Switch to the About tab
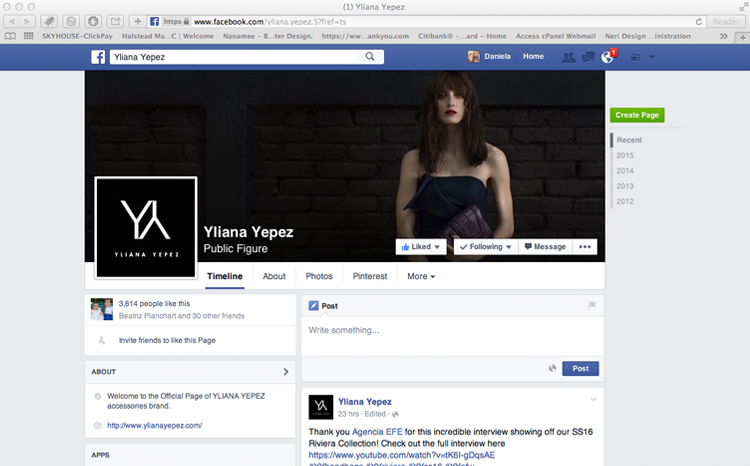Screen dimensions: 750x466 point(274,277)
